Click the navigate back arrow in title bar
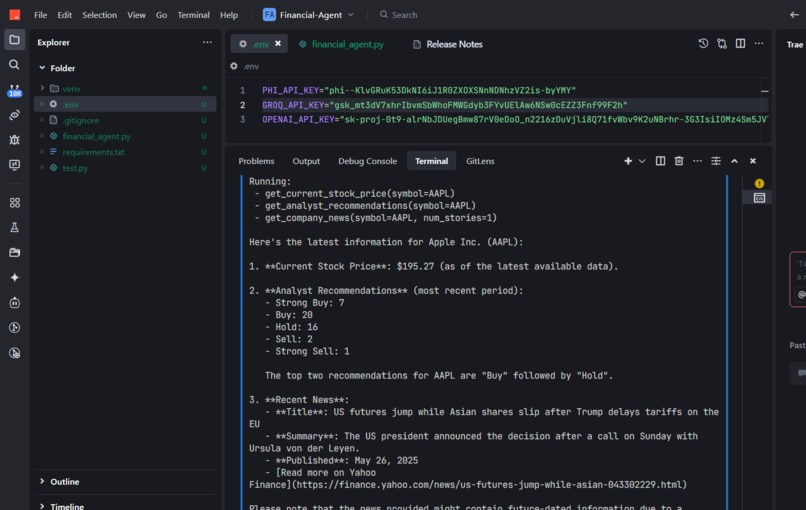This screenshot has height=510, width=806. [x=794, y=15]
